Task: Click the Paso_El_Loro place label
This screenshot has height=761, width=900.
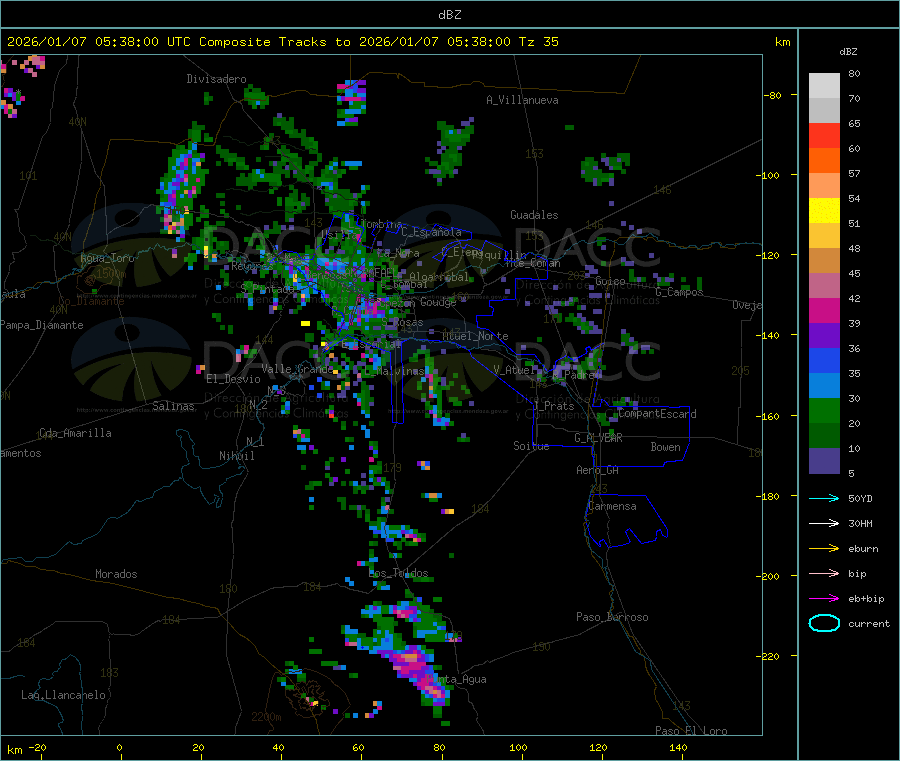Action: point(691,731)
